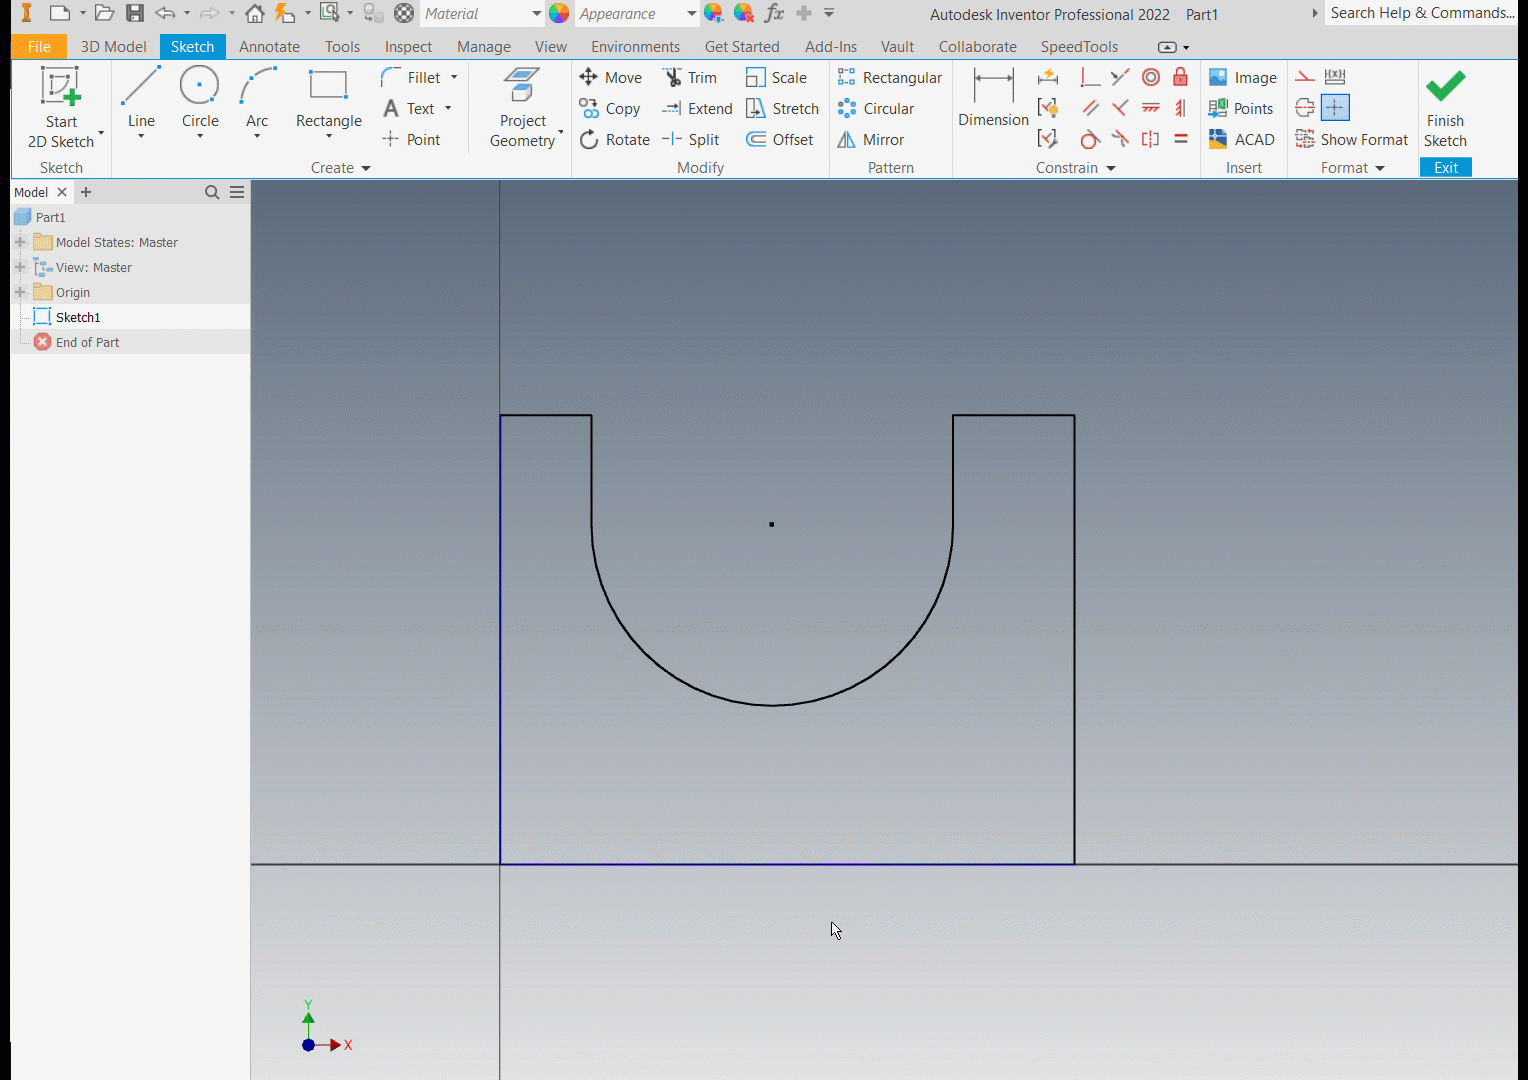1528x1080 pixels.
Task: Use the Mirror pattern tool
Action: point(870,139)
